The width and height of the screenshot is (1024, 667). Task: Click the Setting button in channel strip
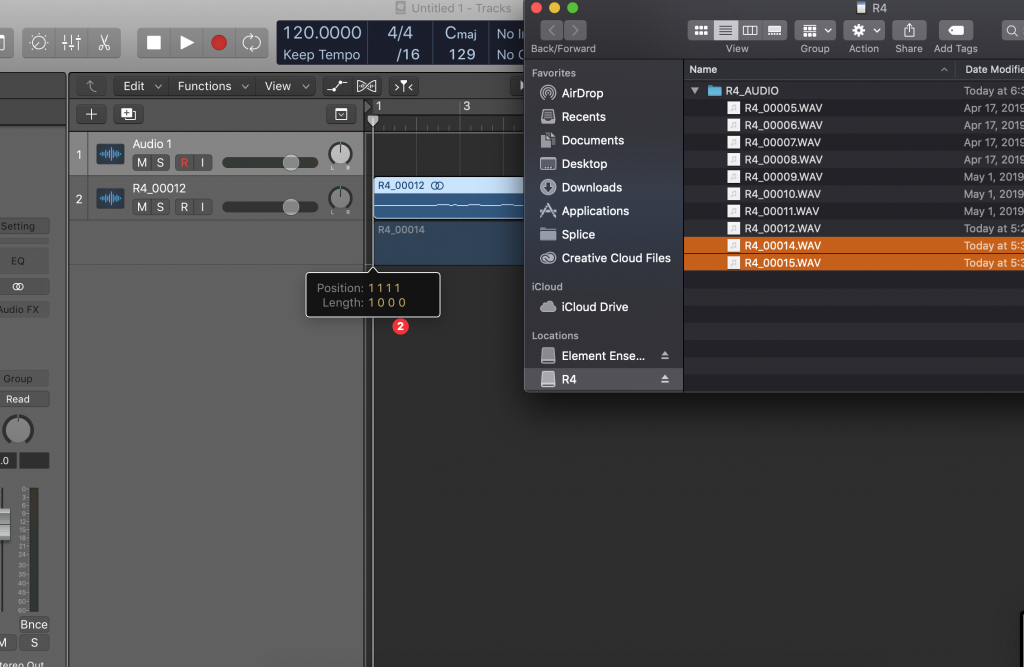(18, 226)
